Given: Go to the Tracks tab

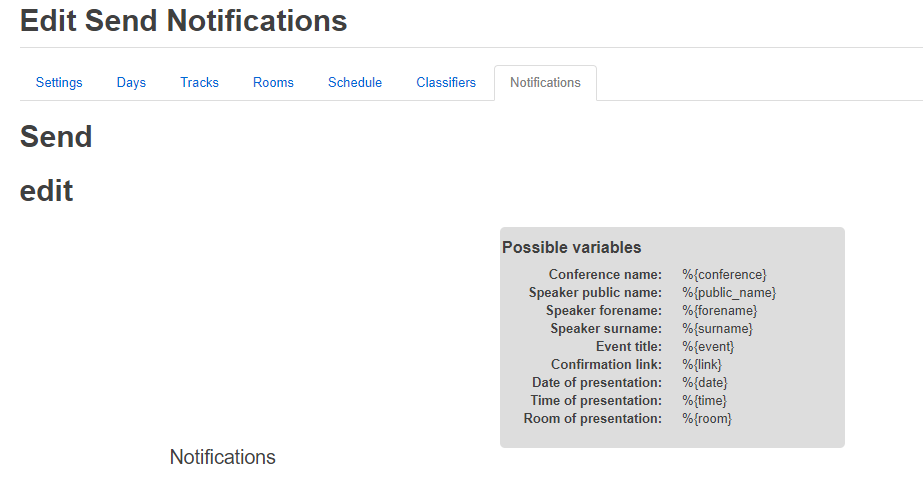Looking at the screenshot, I should coord(199,83).
